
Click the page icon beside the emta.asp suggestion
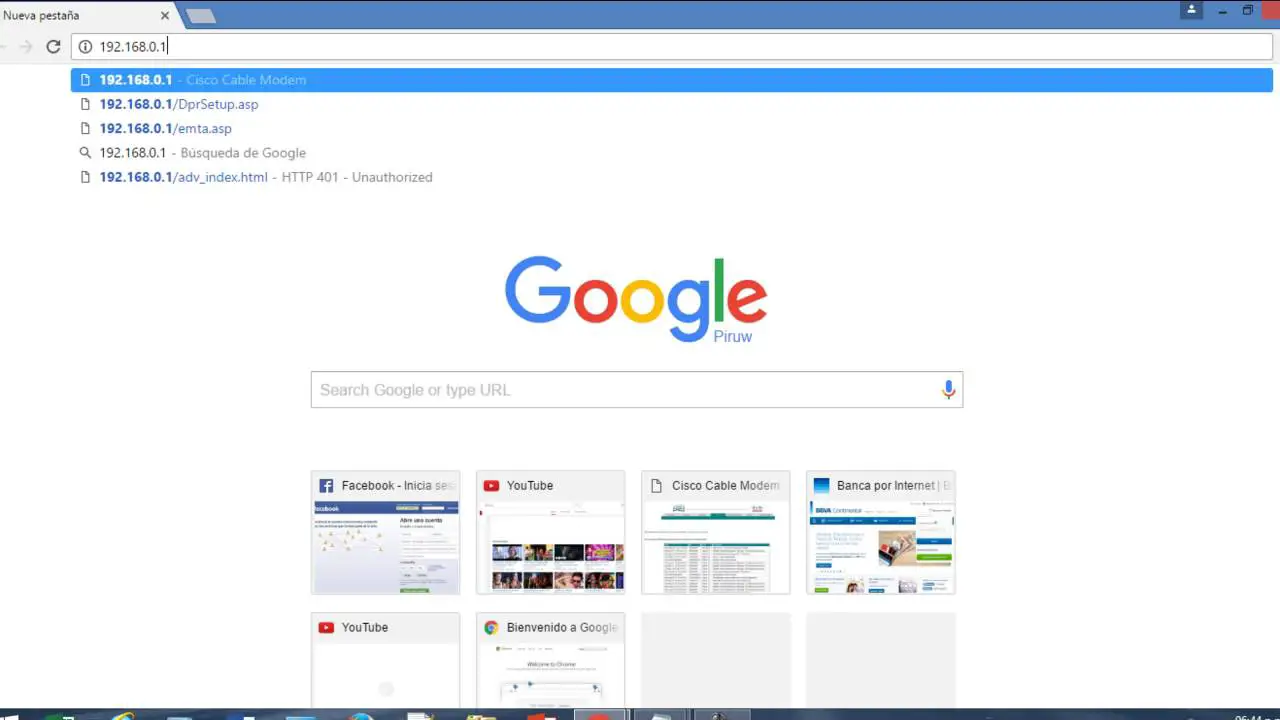click(85, 128)
